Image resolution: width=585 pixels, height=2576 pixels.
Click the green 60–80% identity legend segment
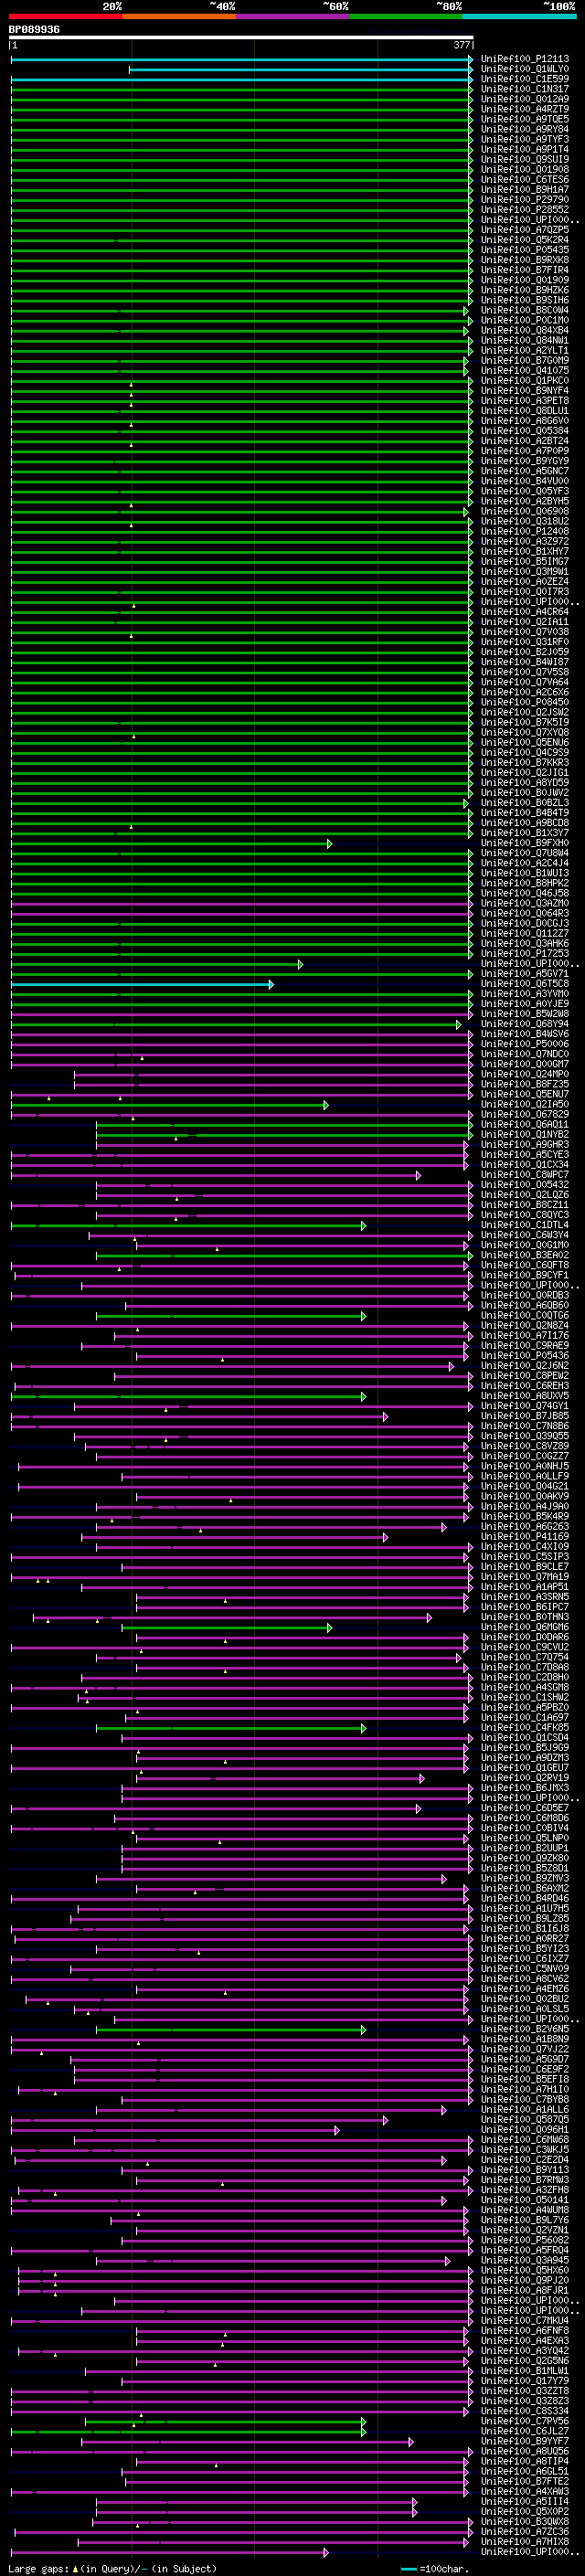point(406,16)
